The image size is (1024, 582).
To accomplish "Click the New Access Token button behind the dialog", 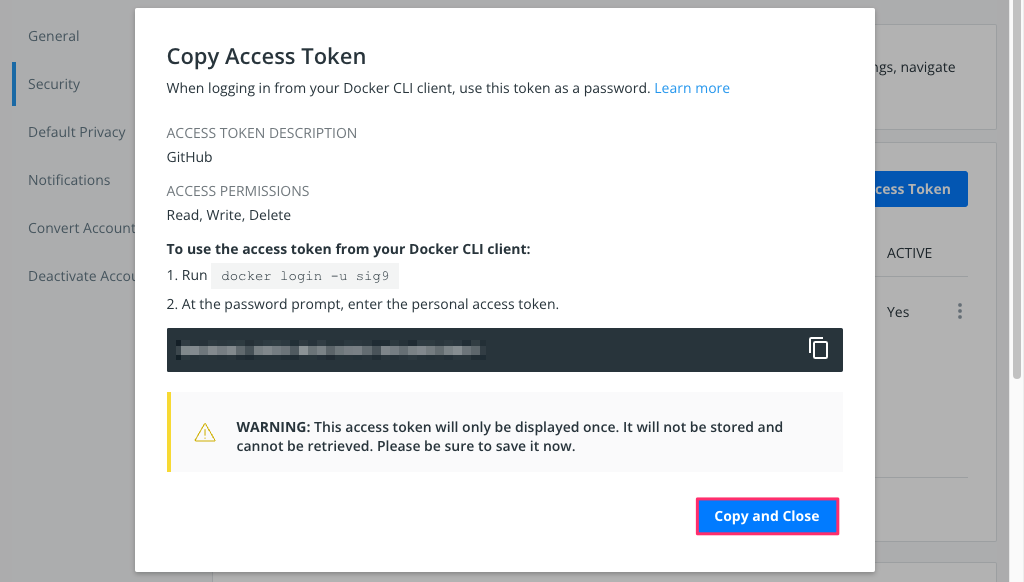I will 921,189.
